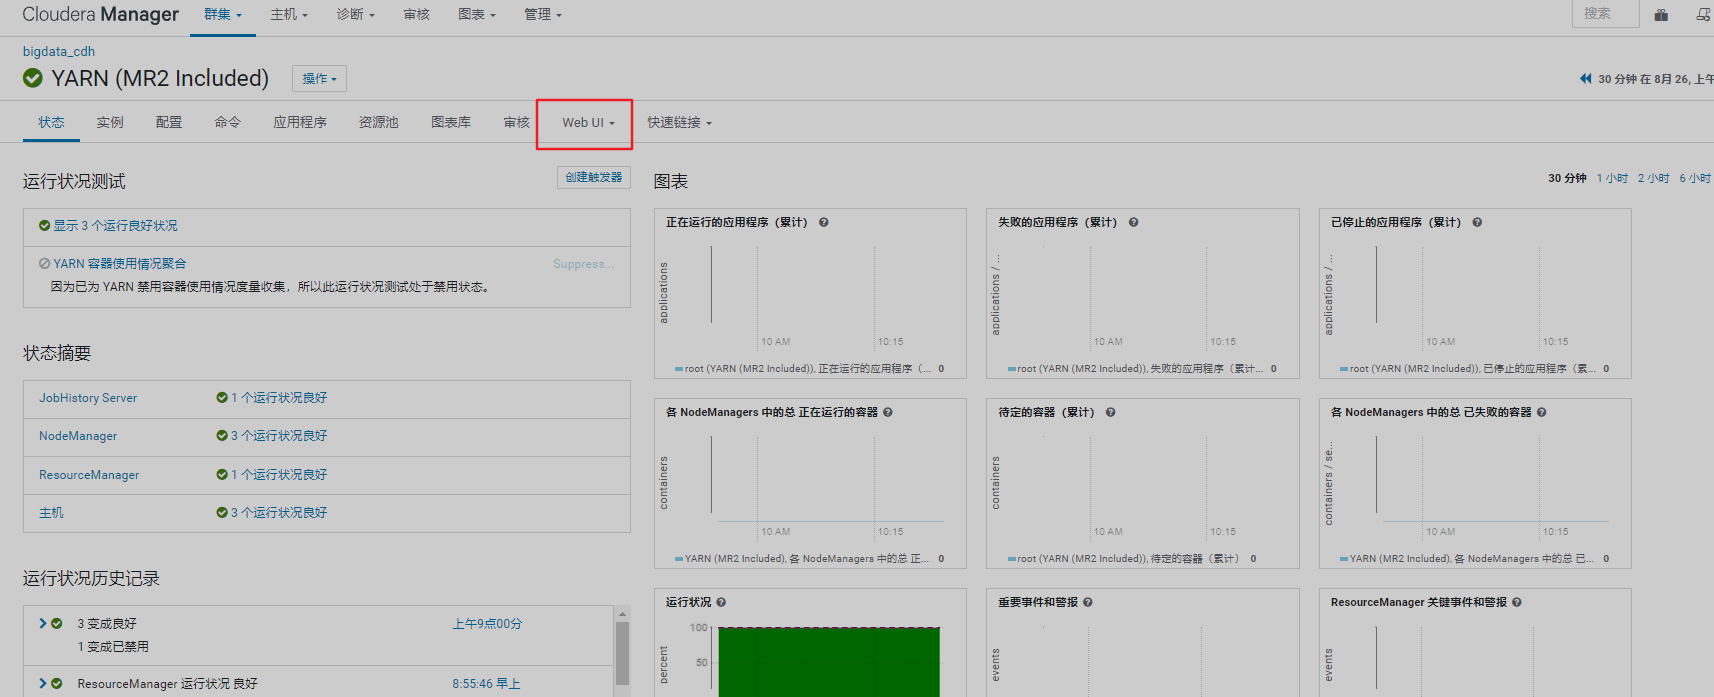Expand ResourceManager 运行状况 良好 history entry
This screenshot has height=697, width=1714.
[x=43, y=684]
